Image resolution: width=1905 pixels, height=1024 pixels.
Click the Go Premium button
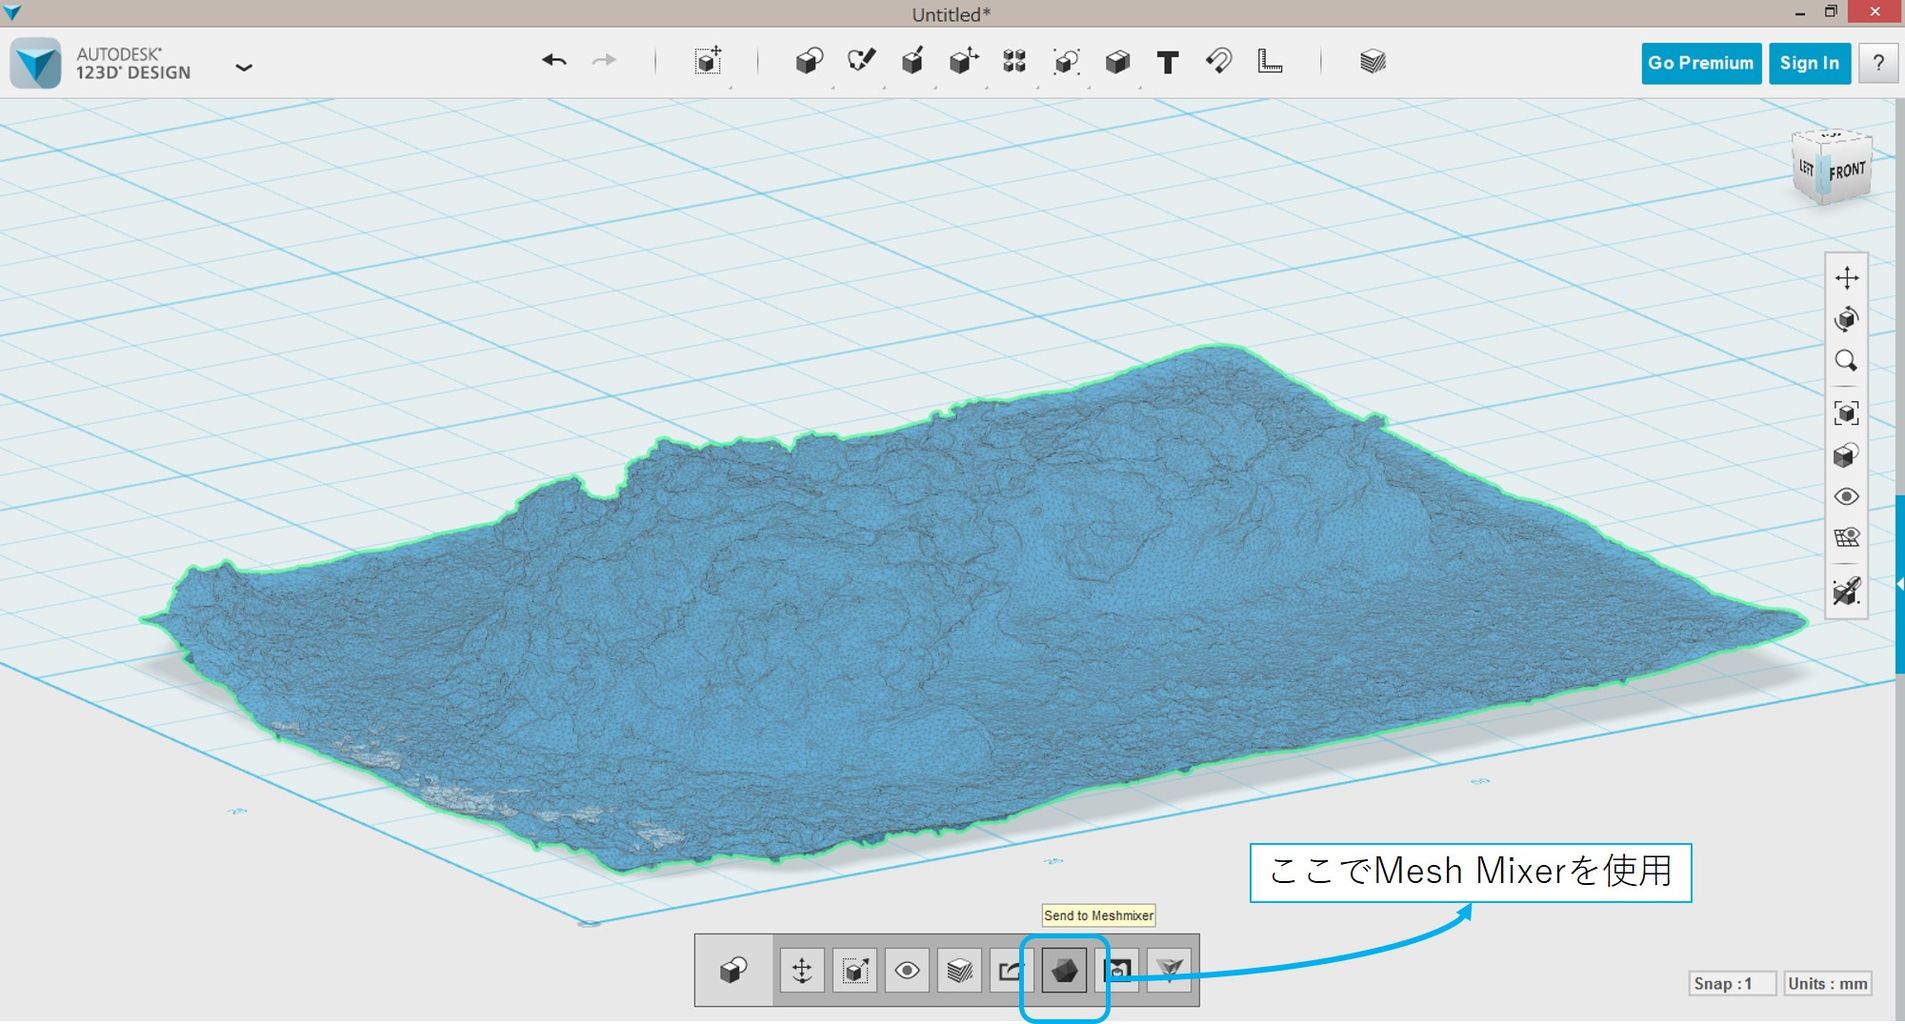click(1700, 63)
